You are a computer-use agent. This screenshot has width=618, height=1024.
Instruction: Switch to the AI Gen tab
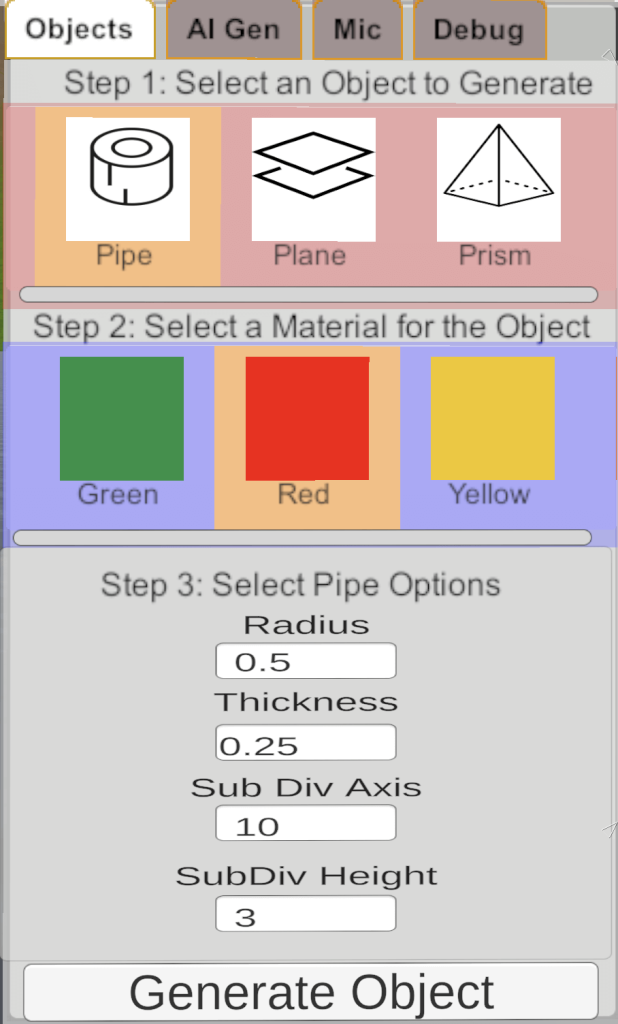pos(234,30)
